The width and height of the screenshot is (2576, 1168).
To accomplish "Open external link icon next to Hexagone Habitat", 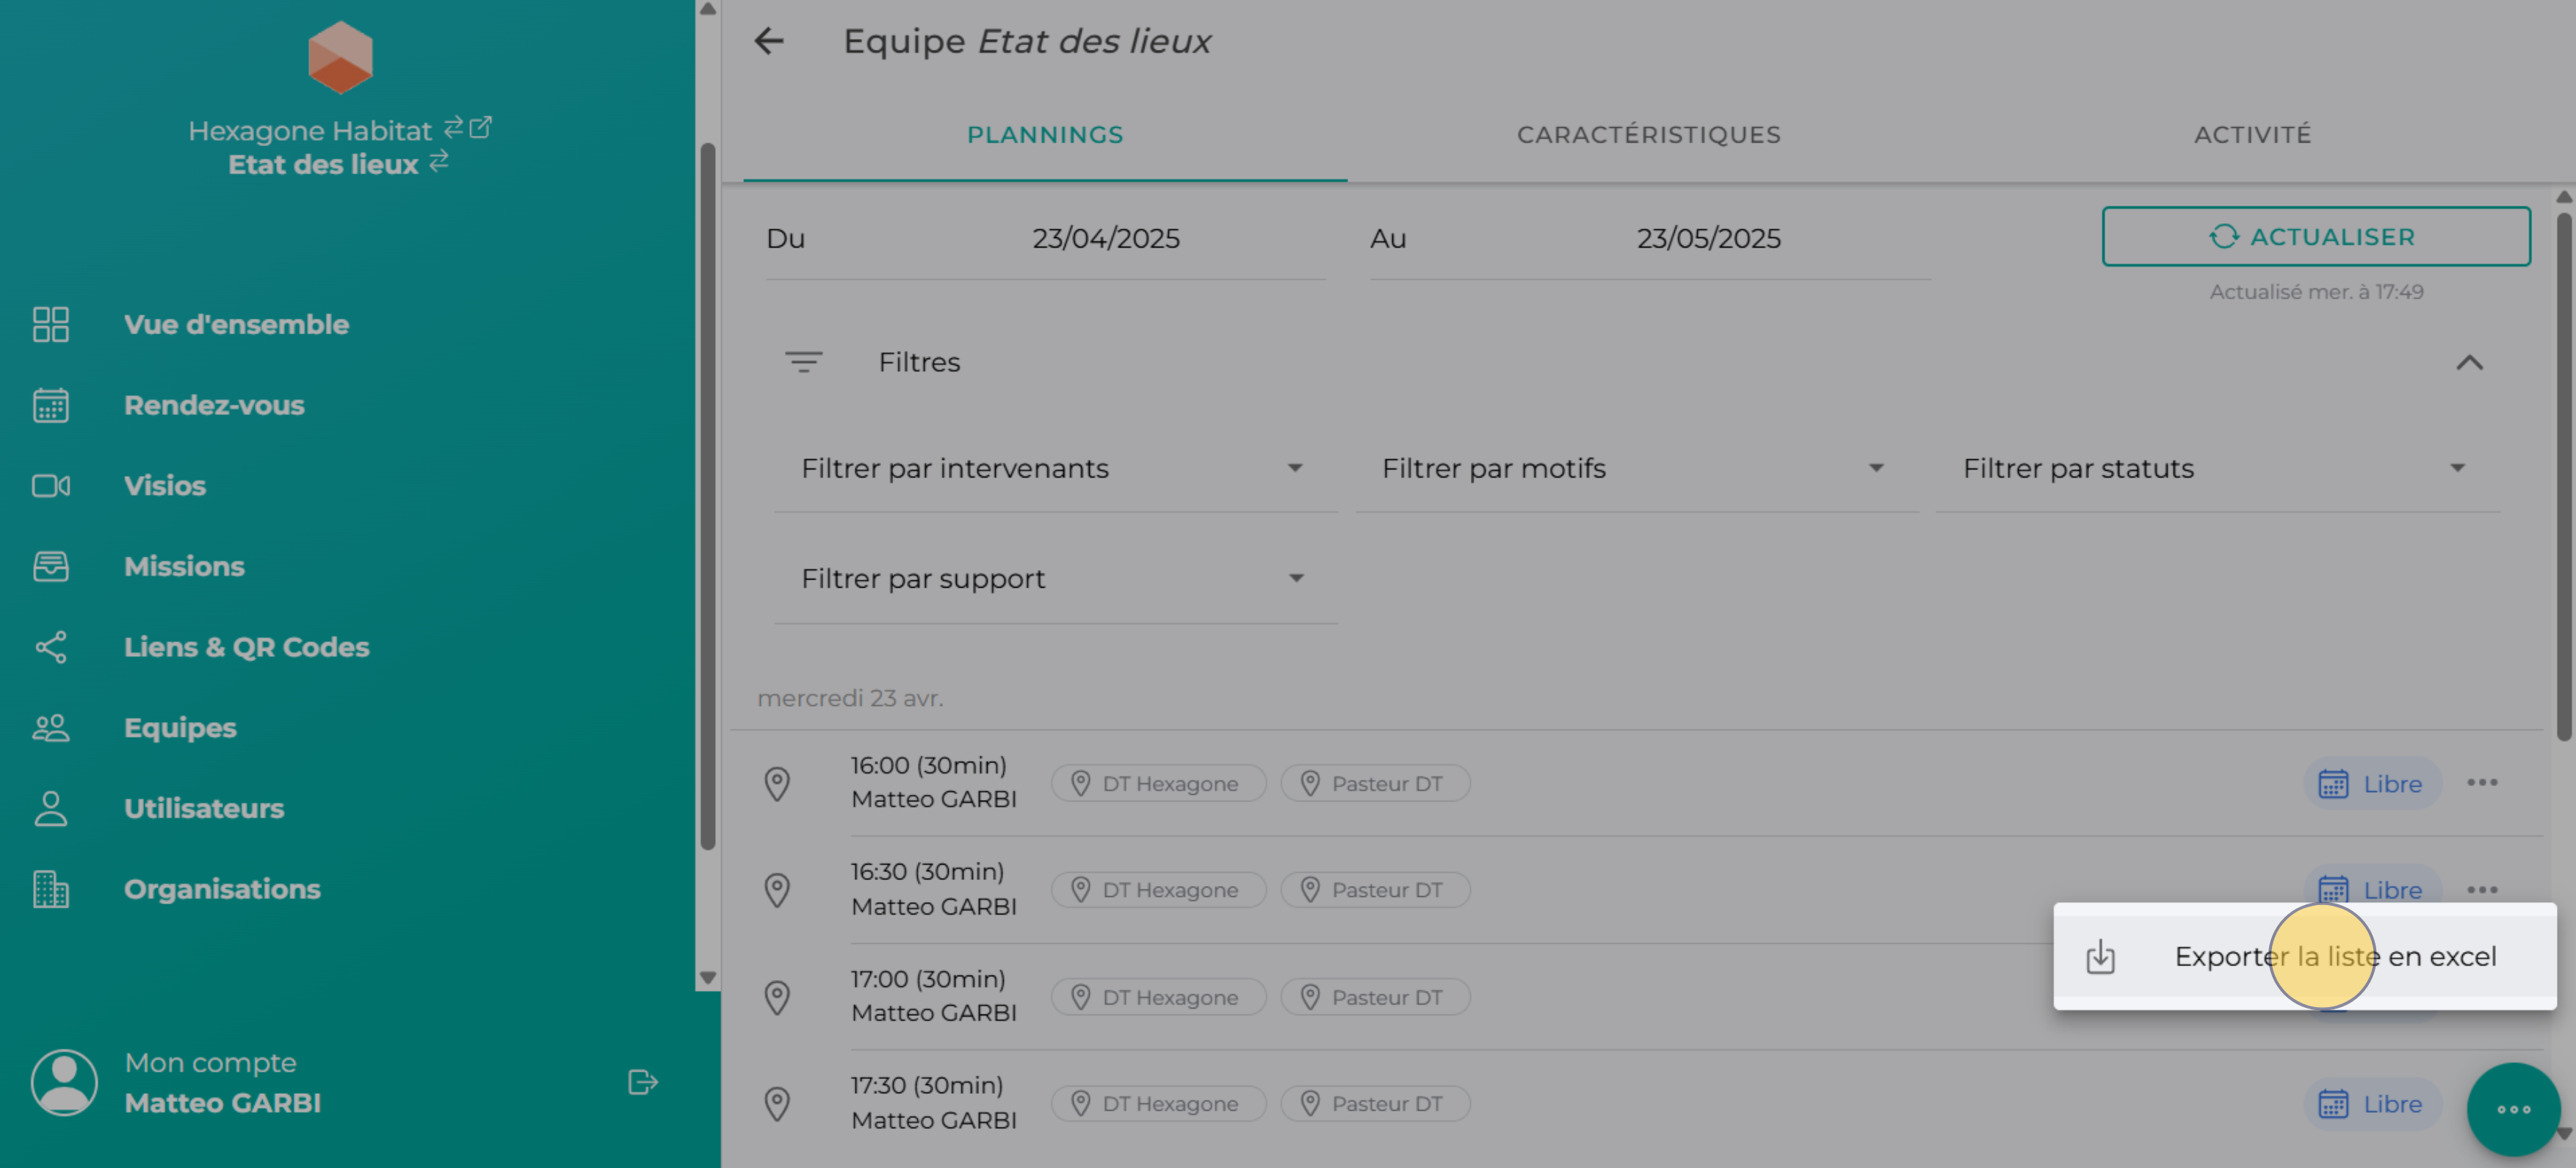I will pos(481,128).
